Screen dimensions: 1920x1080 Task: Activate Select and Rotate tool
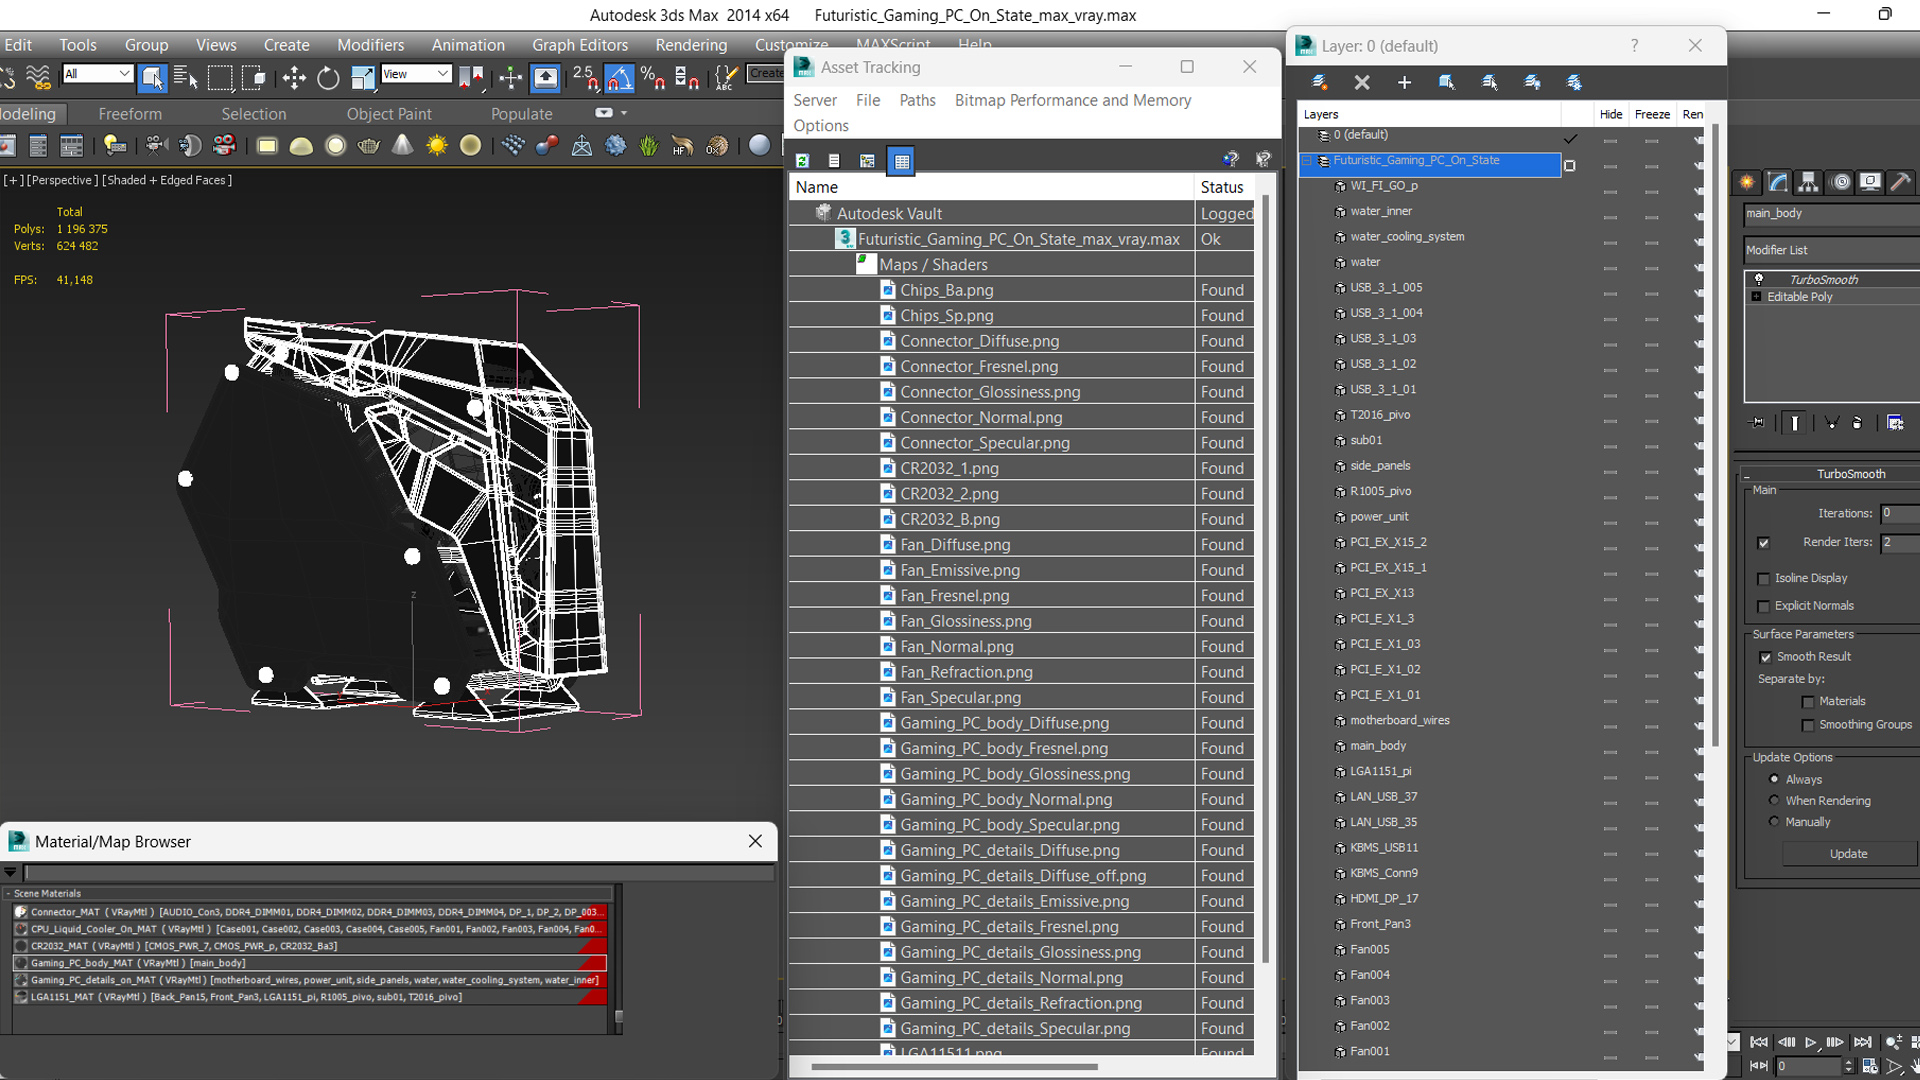pos(328,77)
